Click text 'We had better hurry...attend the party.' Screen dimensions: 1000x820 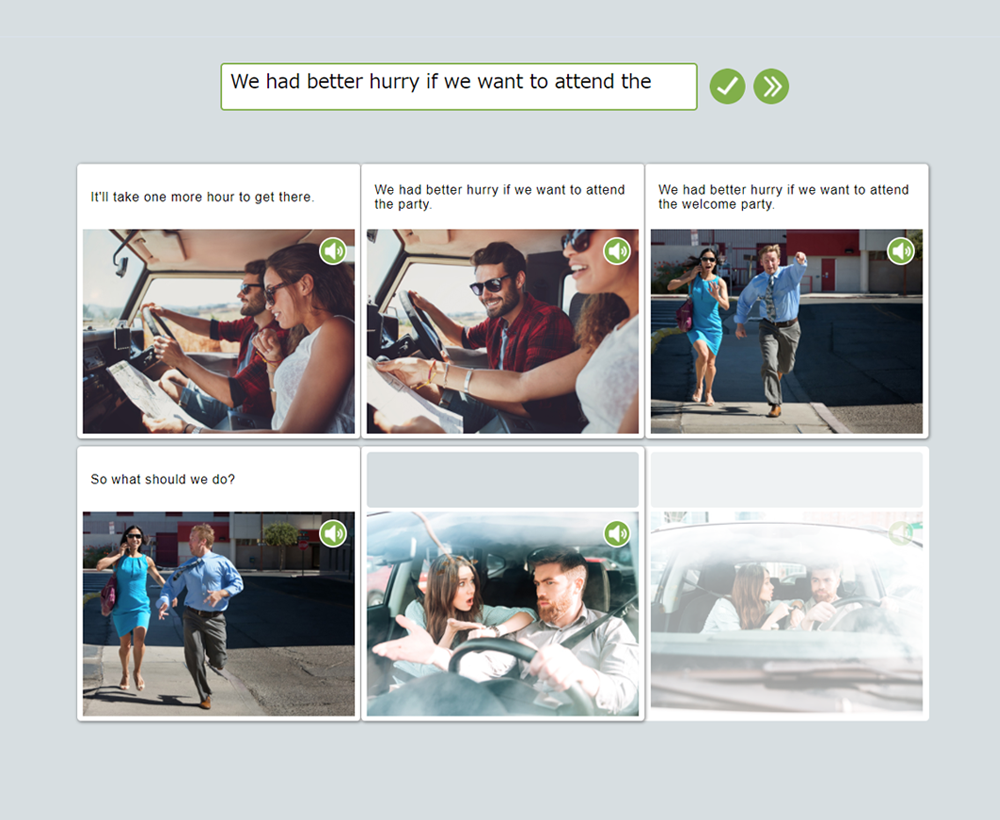tap(499, 197)
